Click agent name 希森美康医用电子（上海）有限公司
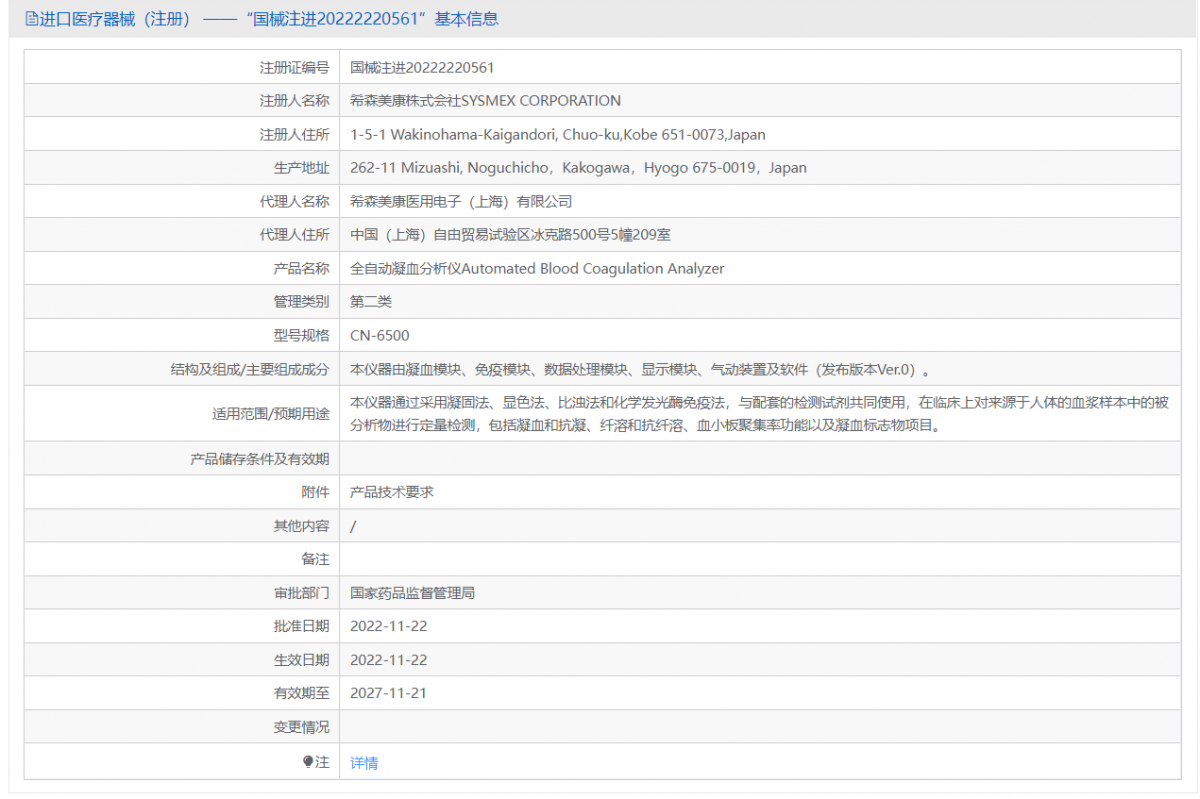Viewport: 1200px width, 799px height. 461,202
